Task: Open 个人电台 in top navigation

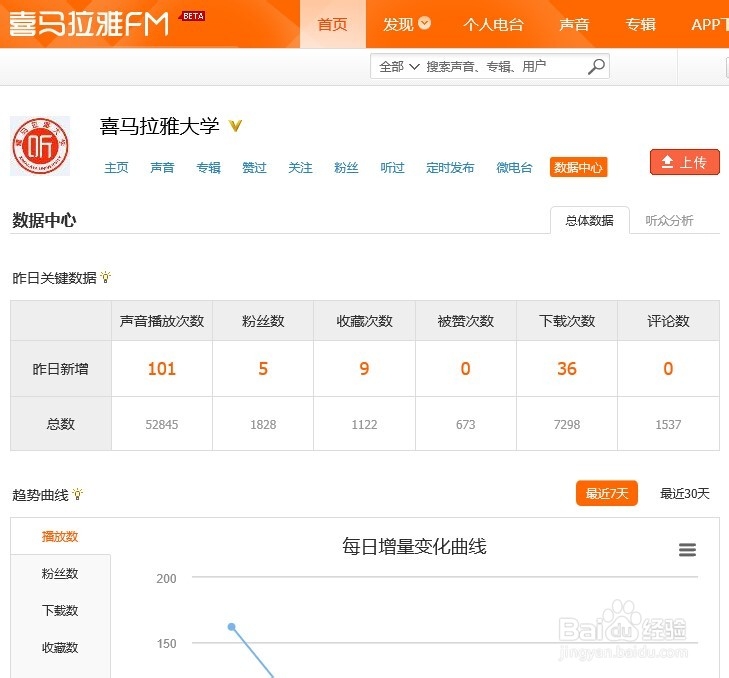Action: (x=493, y=24)
